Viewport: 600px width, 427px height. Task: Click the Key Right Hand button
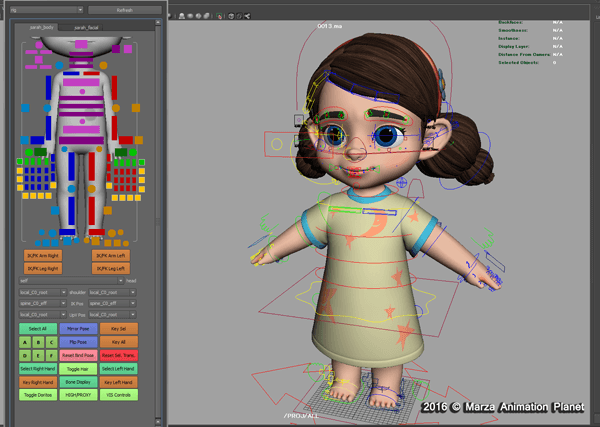tap(38, 382)
